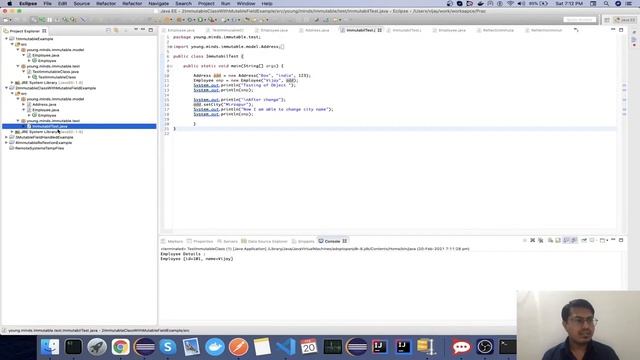
Task: Open the Calendar app in the Dock
Action: coord(309,347)
